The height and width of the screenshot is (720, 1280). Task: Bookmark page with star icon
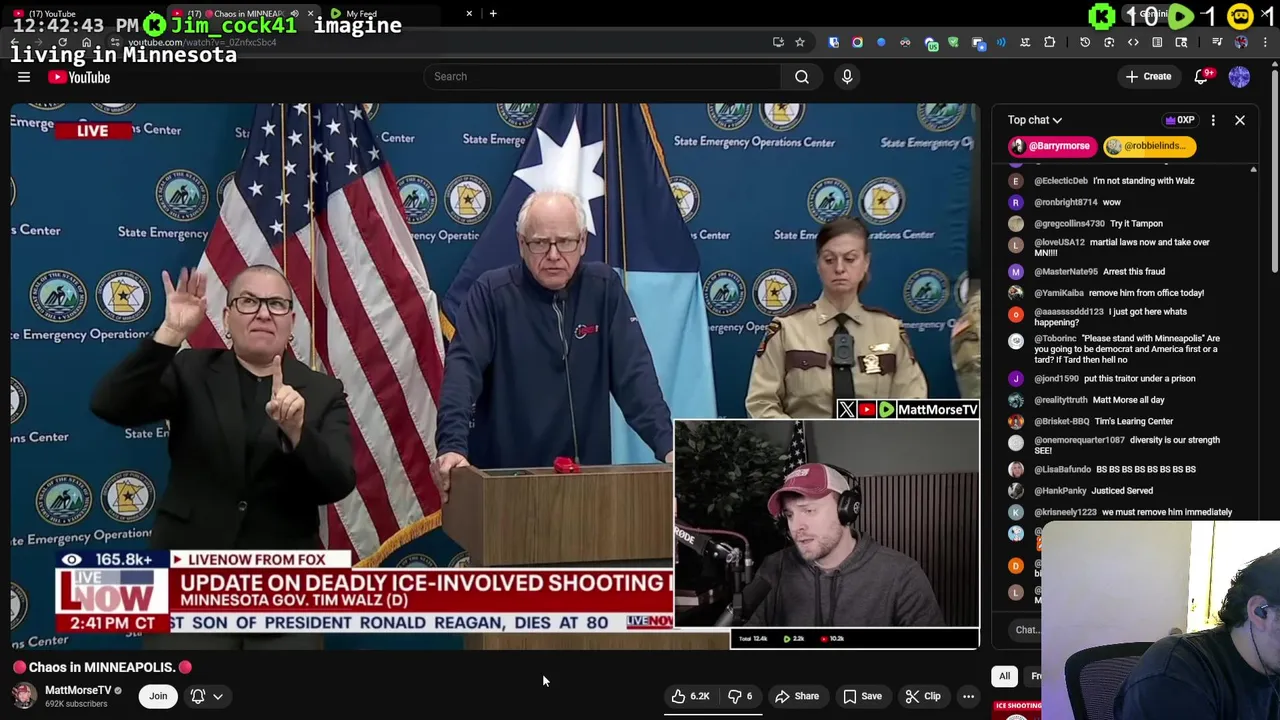tap(800, 42)
